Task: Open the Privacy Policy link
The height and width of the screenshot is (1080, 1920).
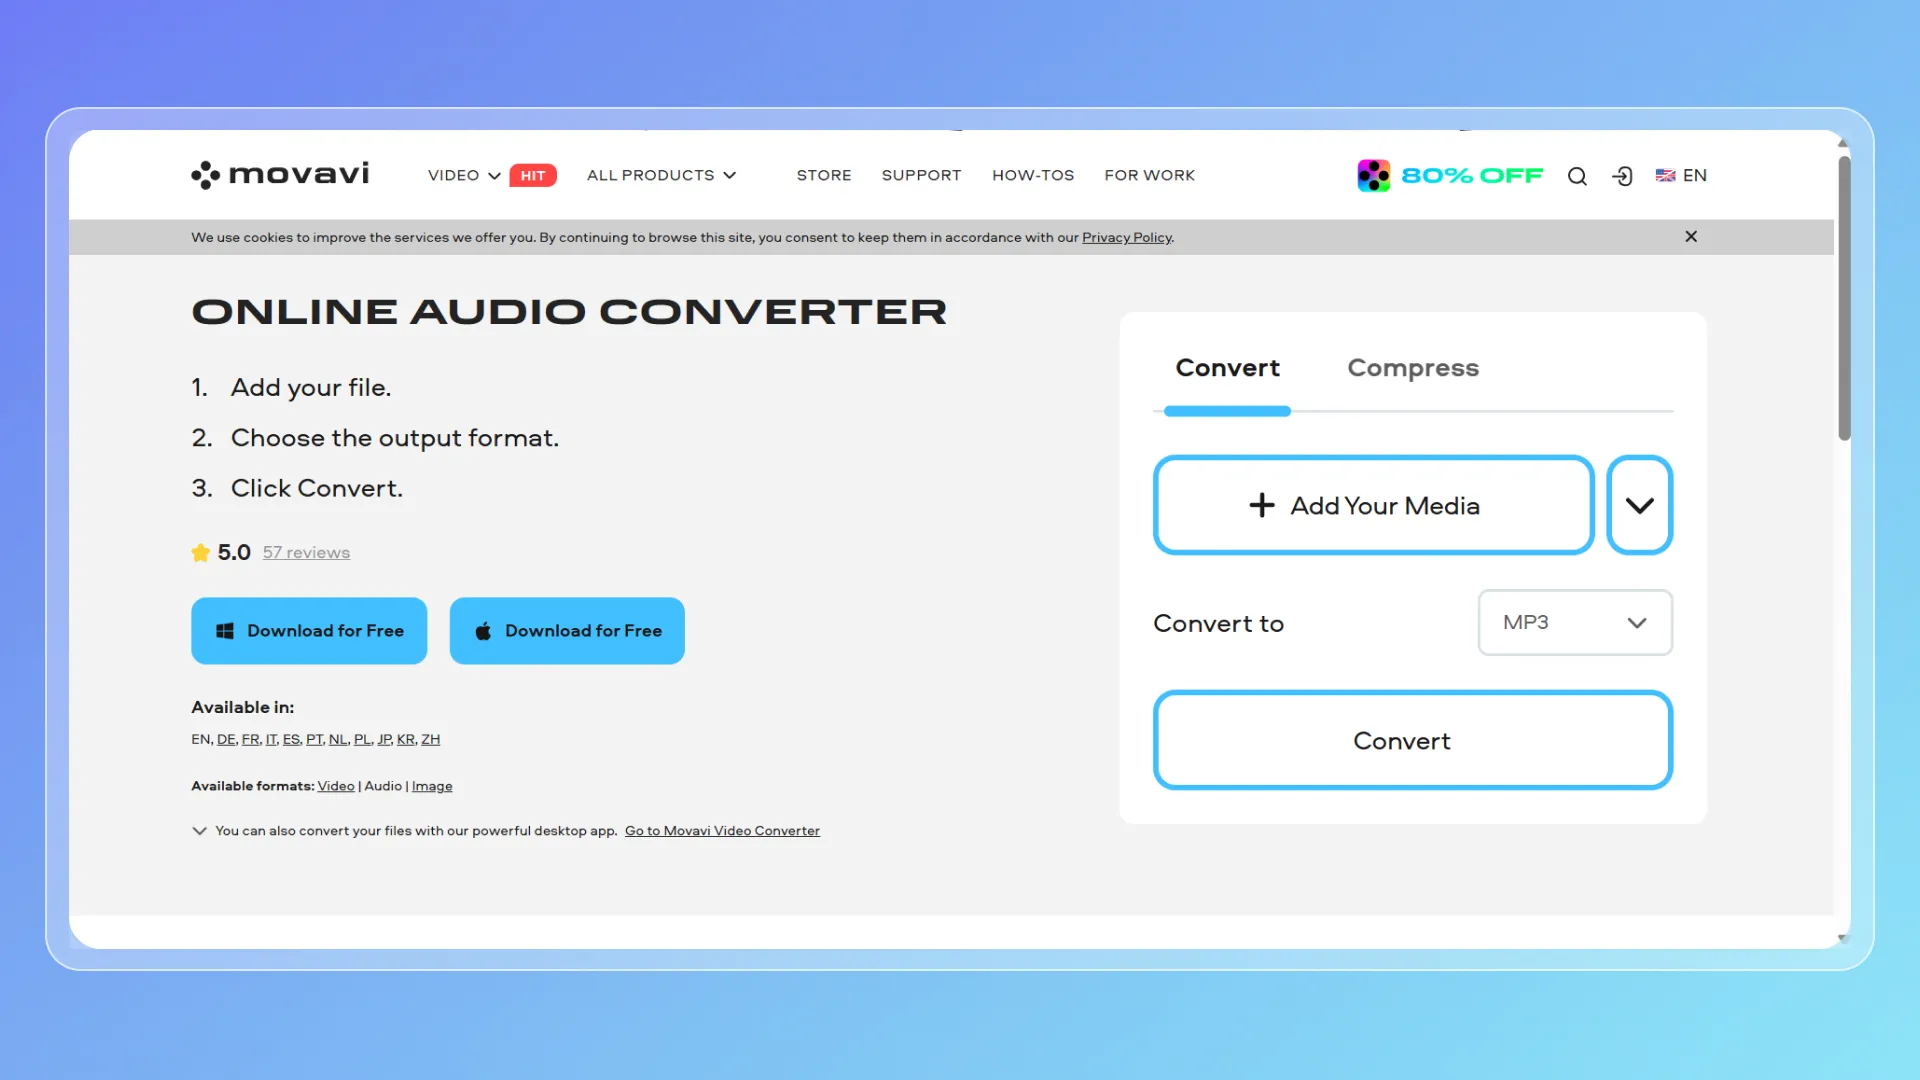Action: [1126, 237]
